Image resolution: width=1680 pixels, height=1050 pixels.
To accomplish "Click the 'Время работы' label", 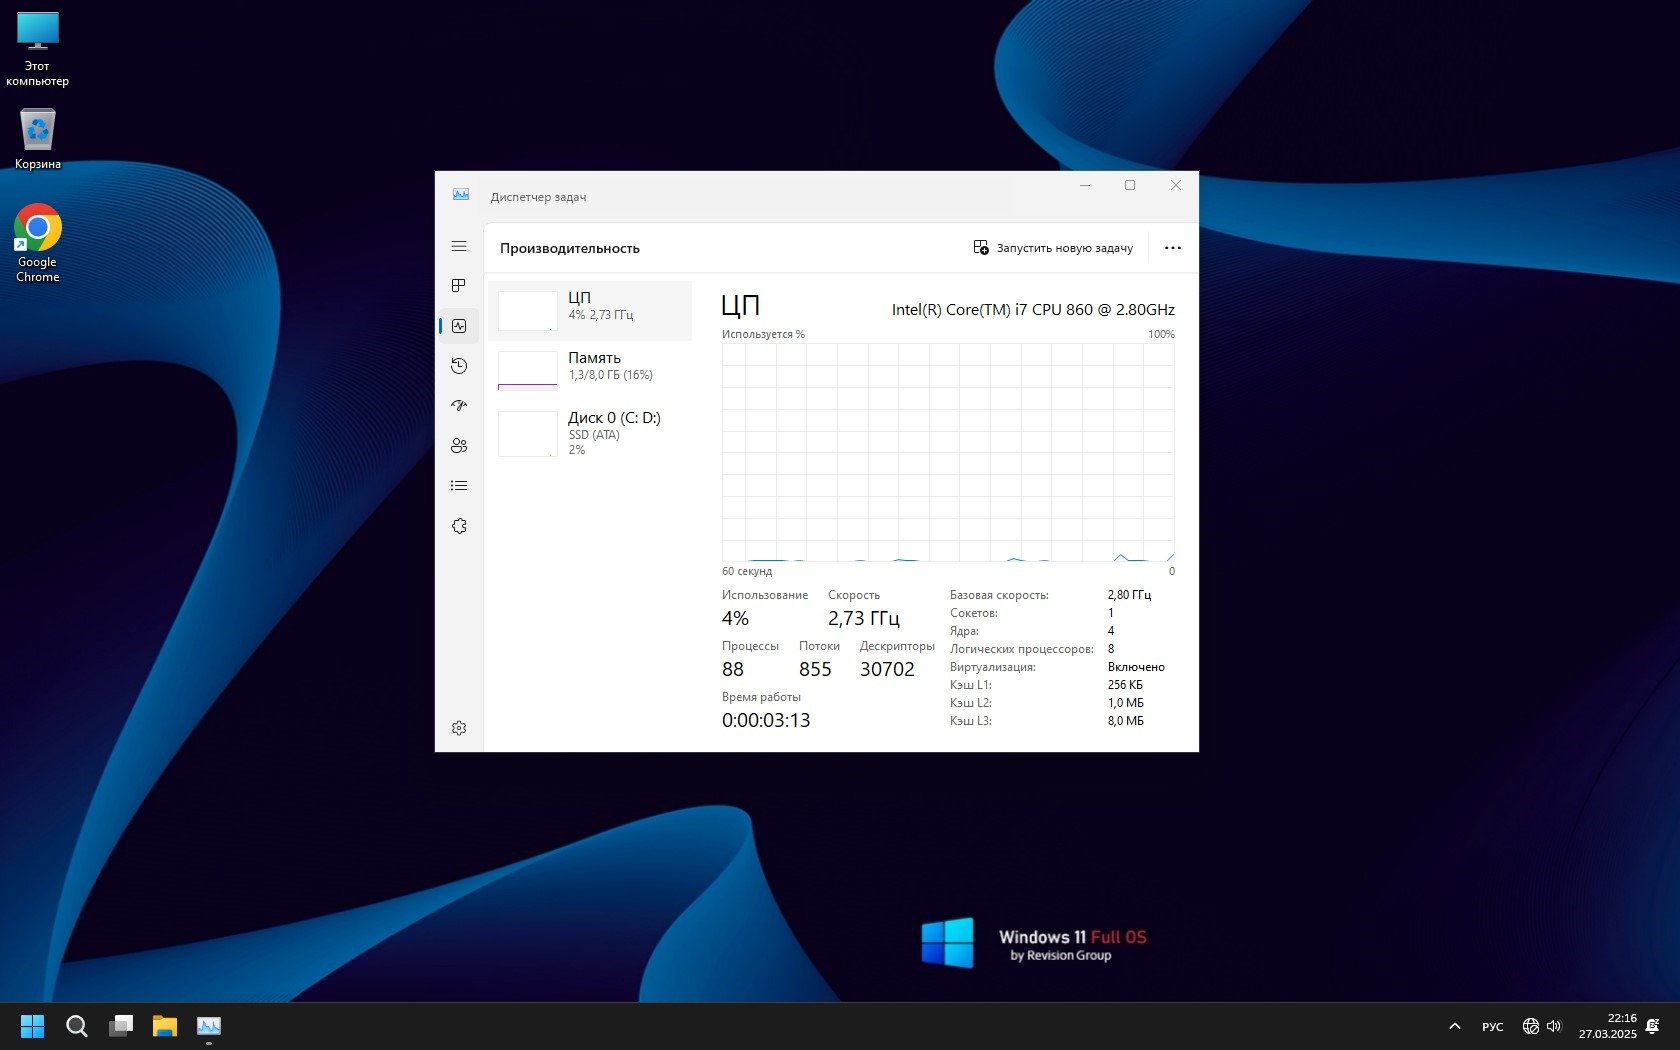I will click(761, 697).
